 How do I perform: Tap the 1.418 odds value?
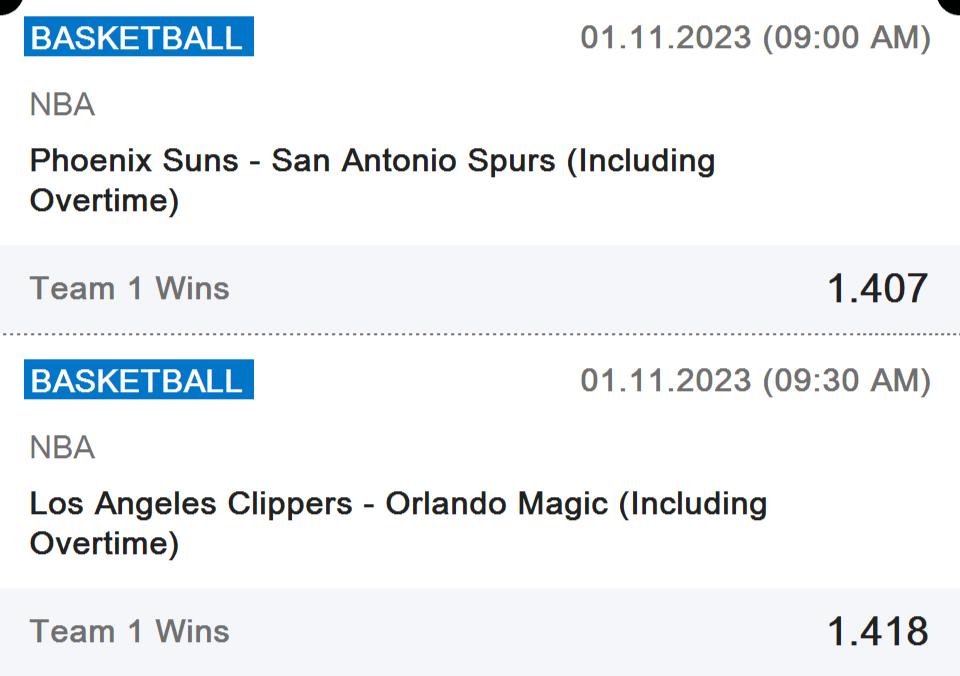877,632
